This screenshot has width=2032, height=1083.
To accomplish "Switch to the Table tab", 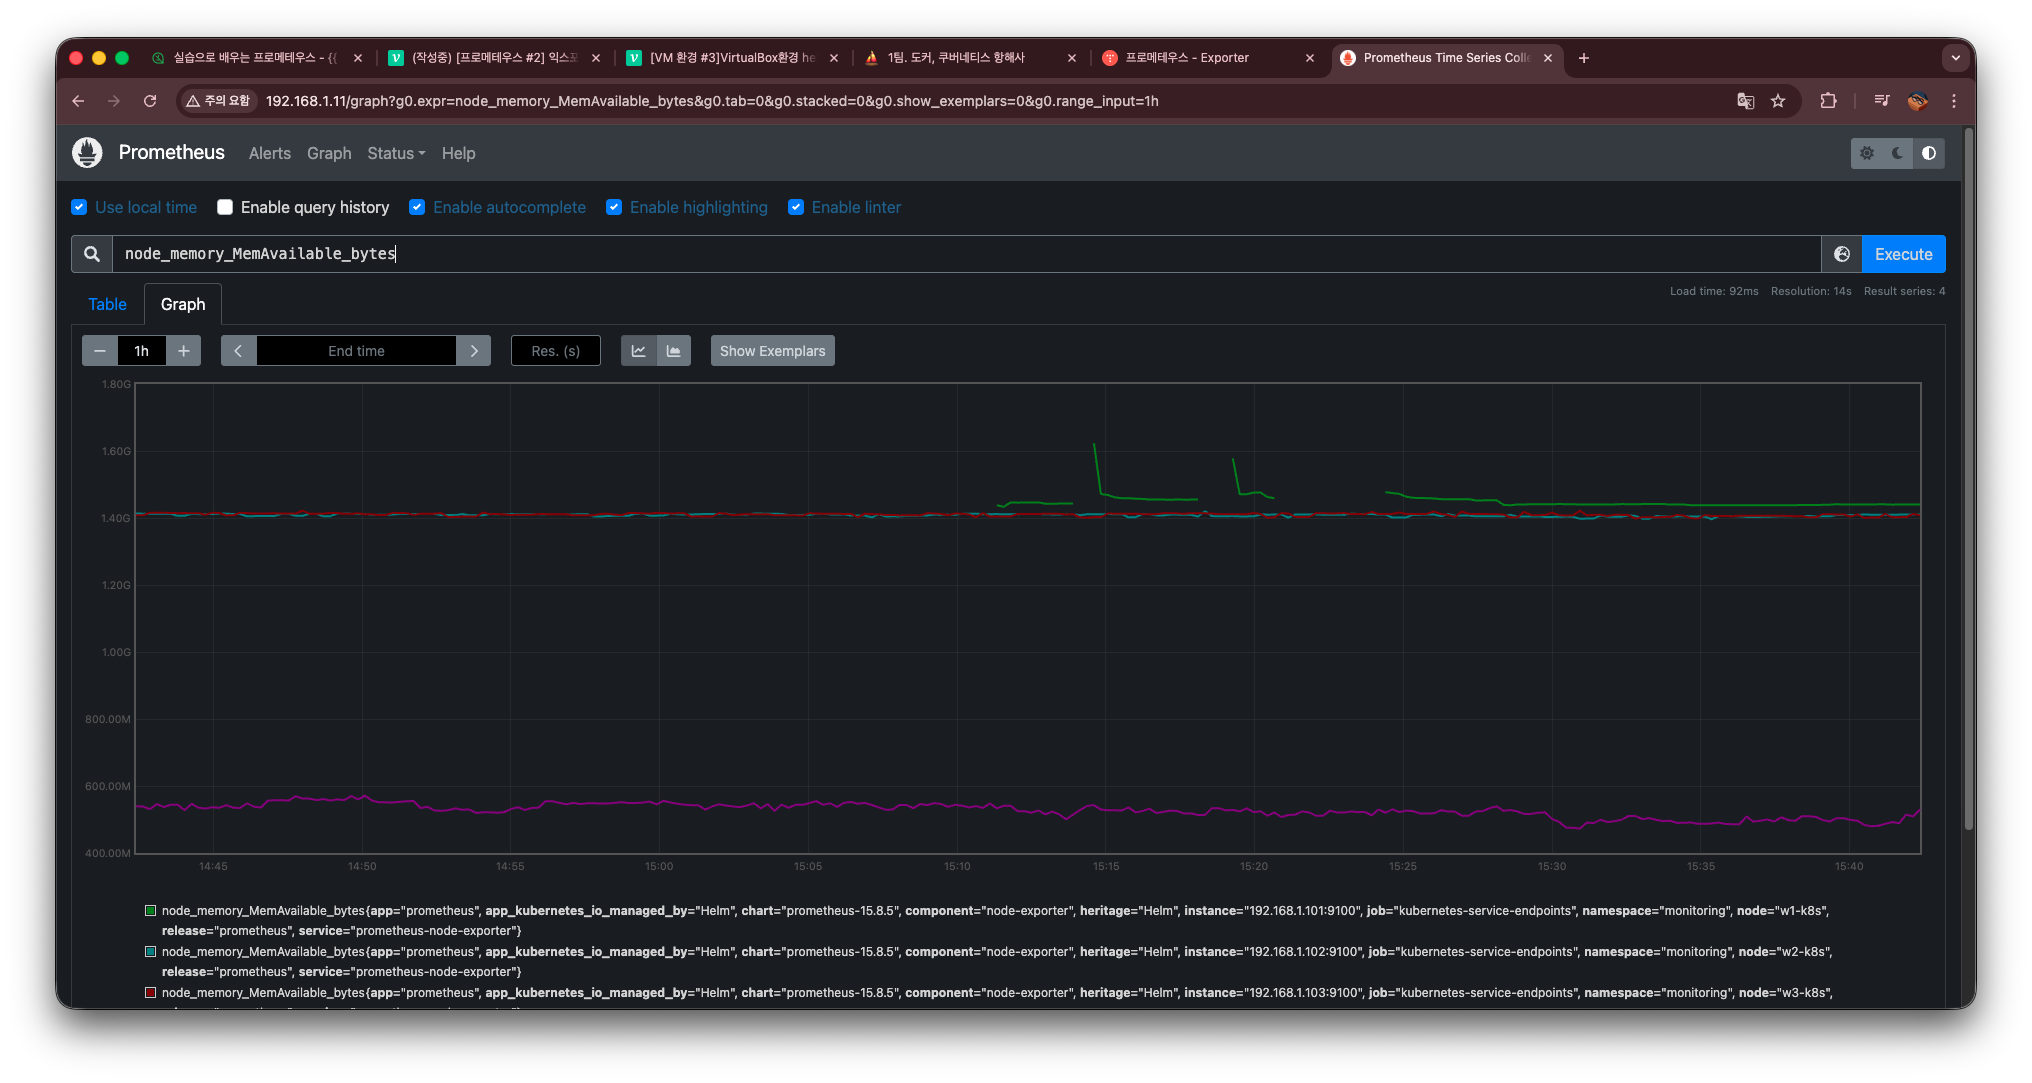I will coord(107,304).
